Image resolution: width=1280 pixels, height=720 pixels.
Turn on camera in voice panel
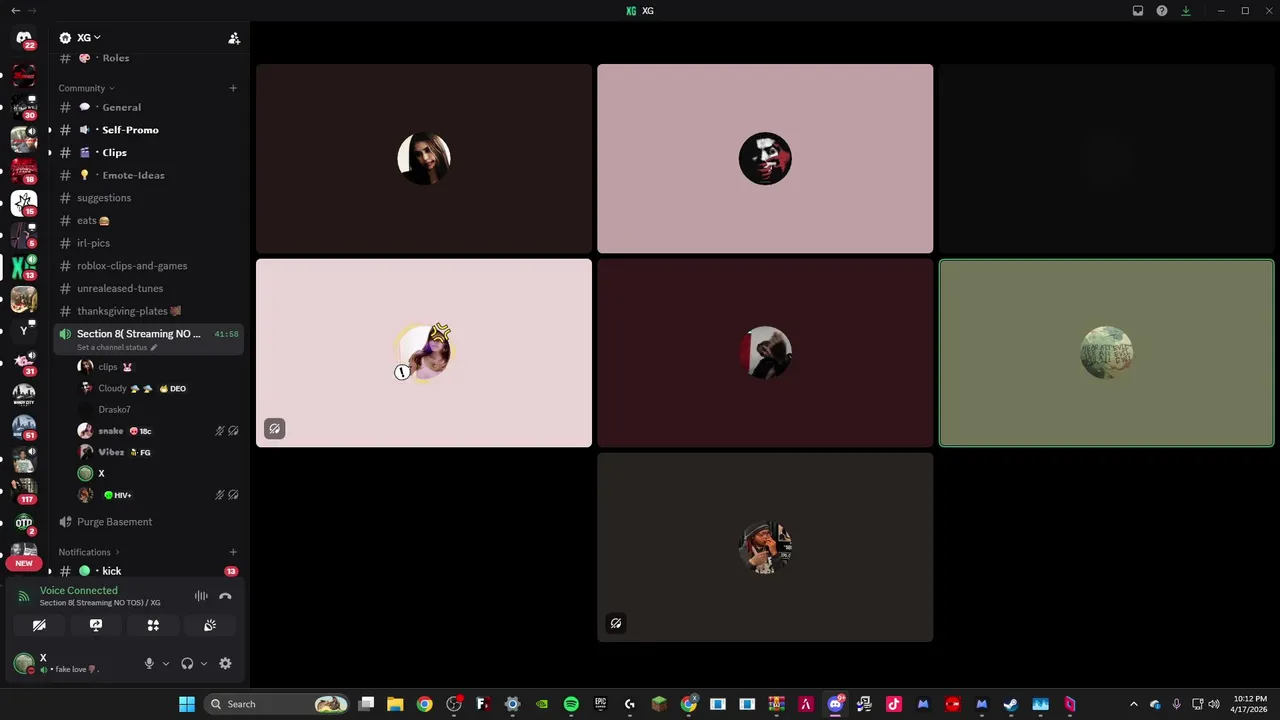[x=39, y=625]
